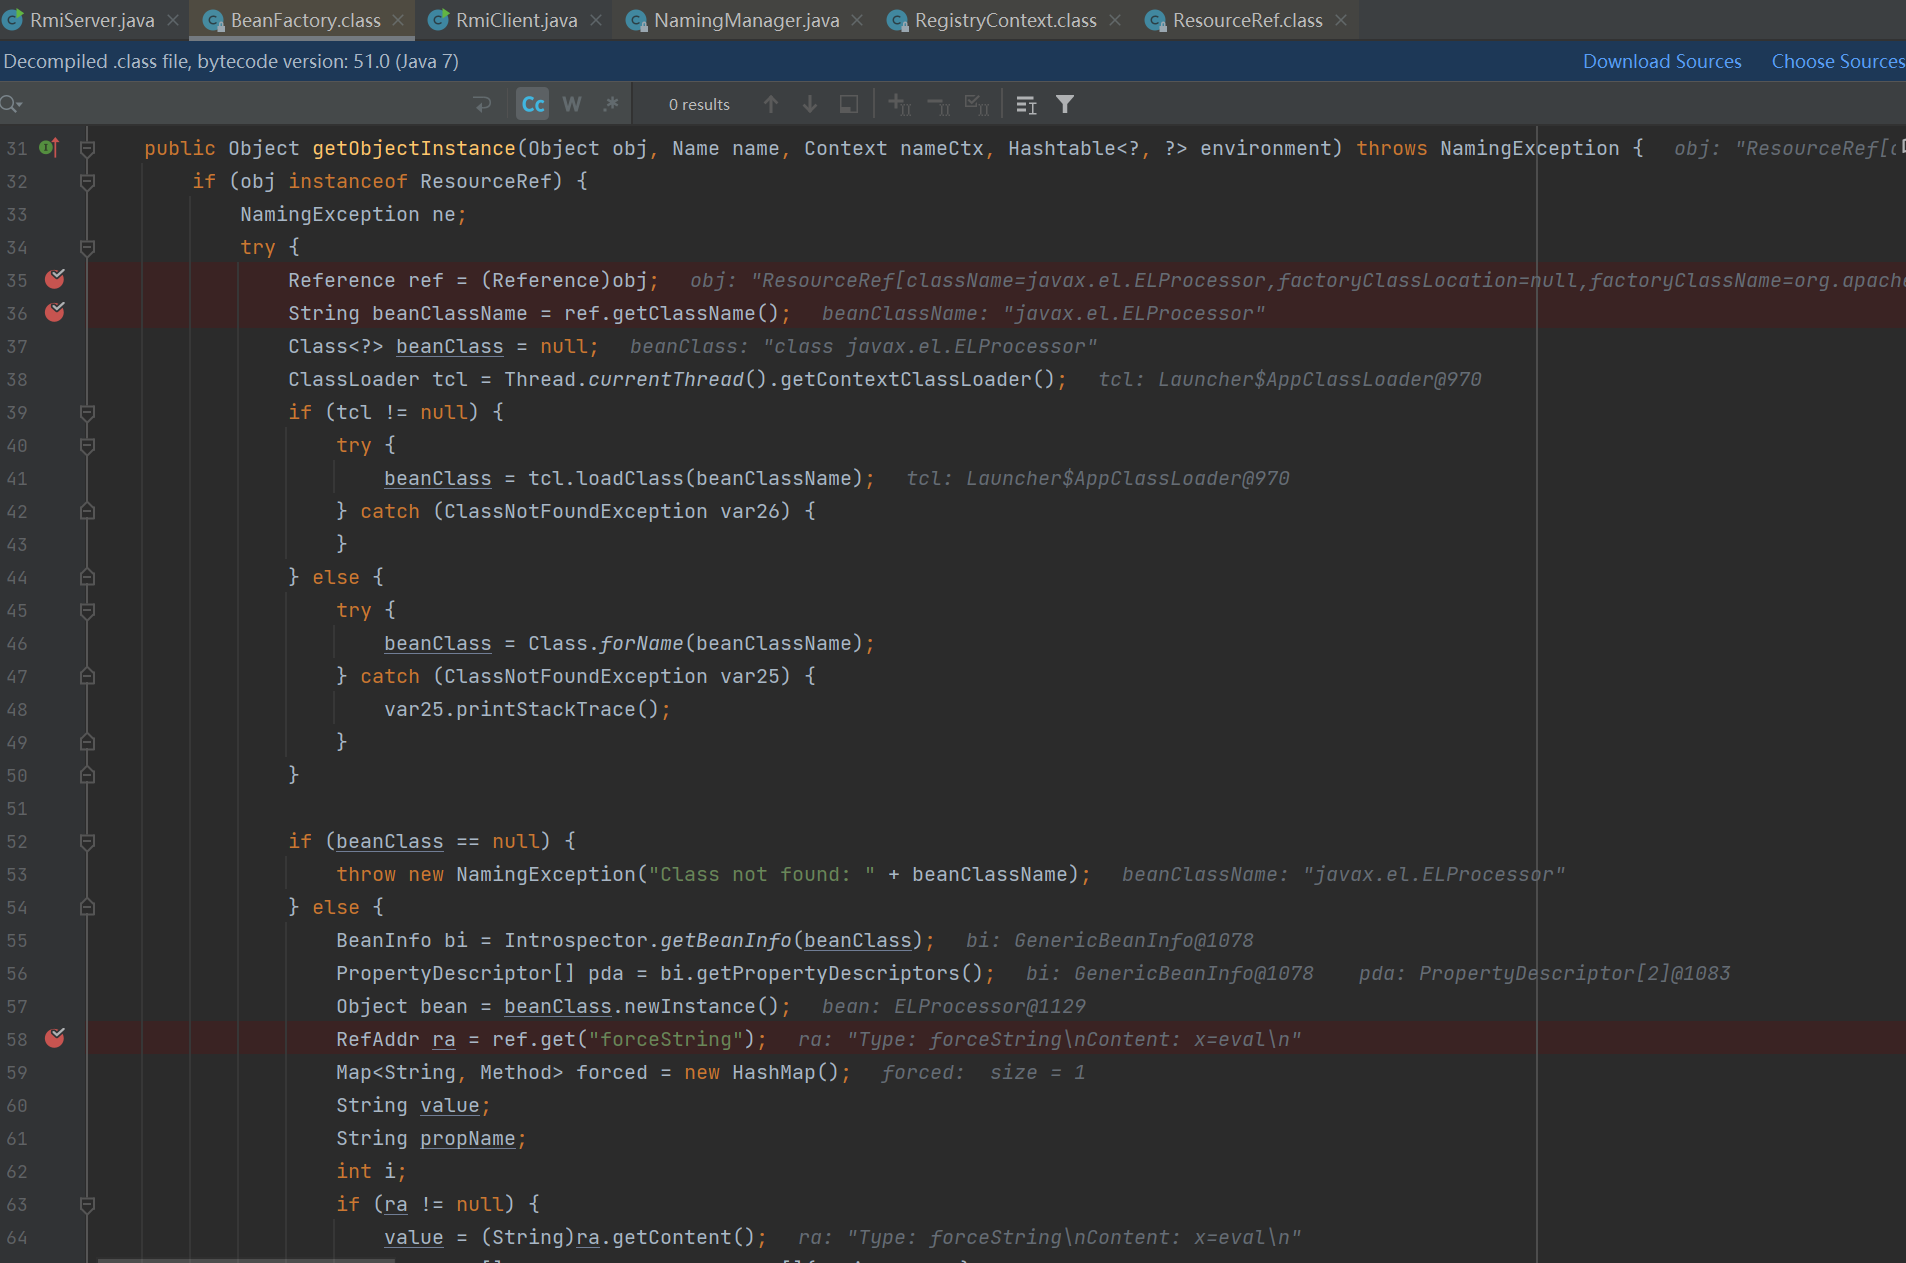
Task: Fold the try block at line 45
Action: [87, 610]
